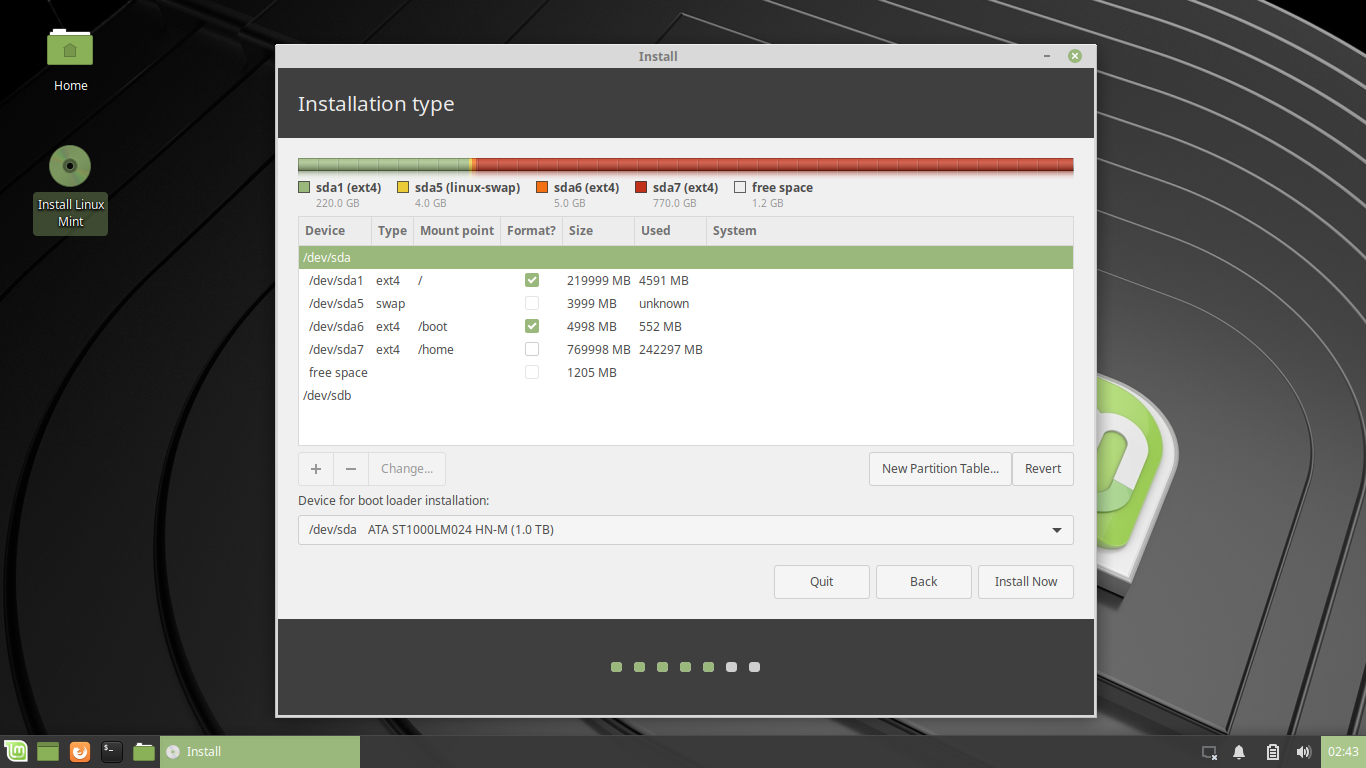This screenshot has width=1366, height=768.
Task: Click the 242297 MB used cell
Action: (x=671, y=350)
